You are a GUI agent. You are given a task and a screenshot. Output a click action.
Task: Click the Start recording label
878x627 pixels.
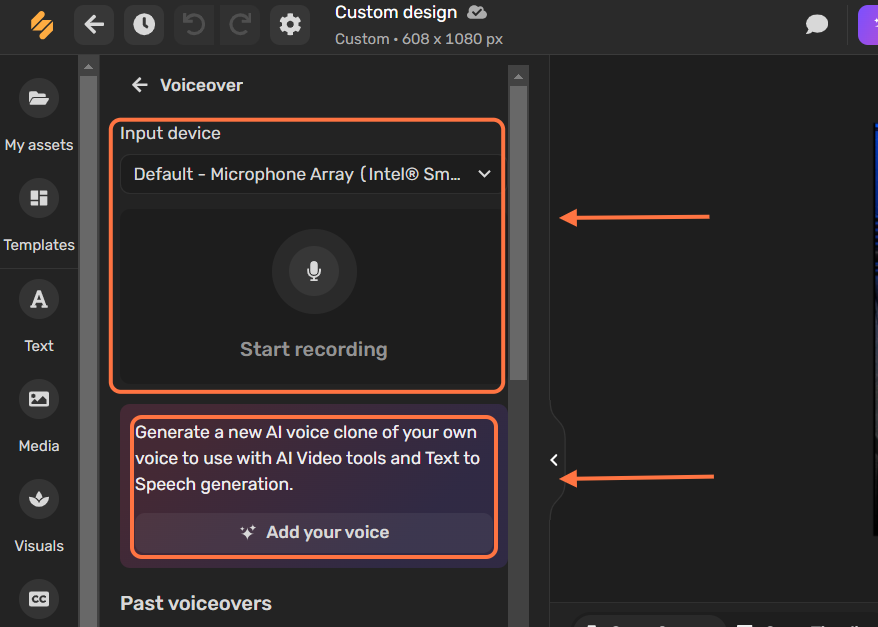(x=314, y=349)
